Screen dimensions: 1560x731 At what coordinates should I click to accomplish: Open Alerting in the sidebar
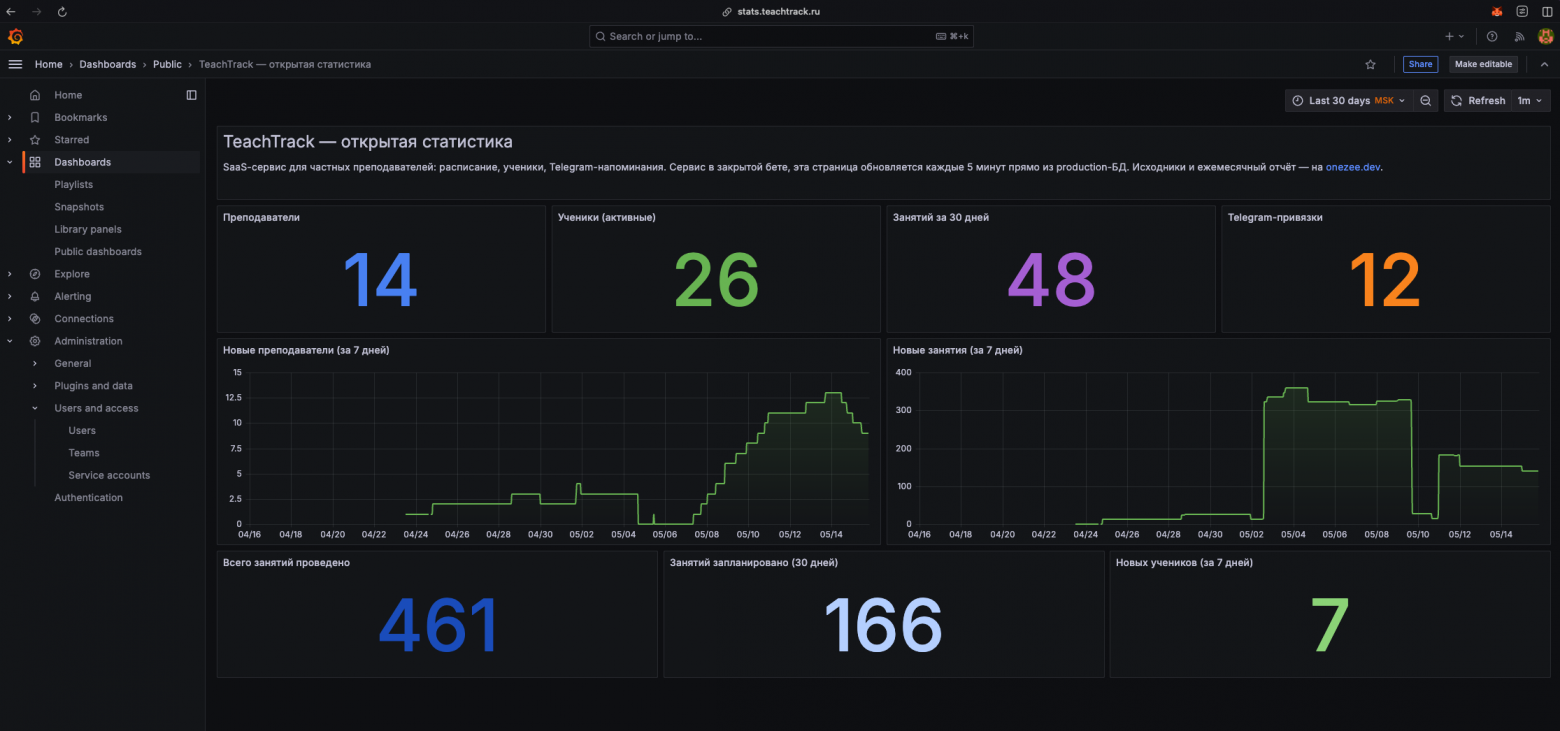pyautogui.click(x=72, y=296)
